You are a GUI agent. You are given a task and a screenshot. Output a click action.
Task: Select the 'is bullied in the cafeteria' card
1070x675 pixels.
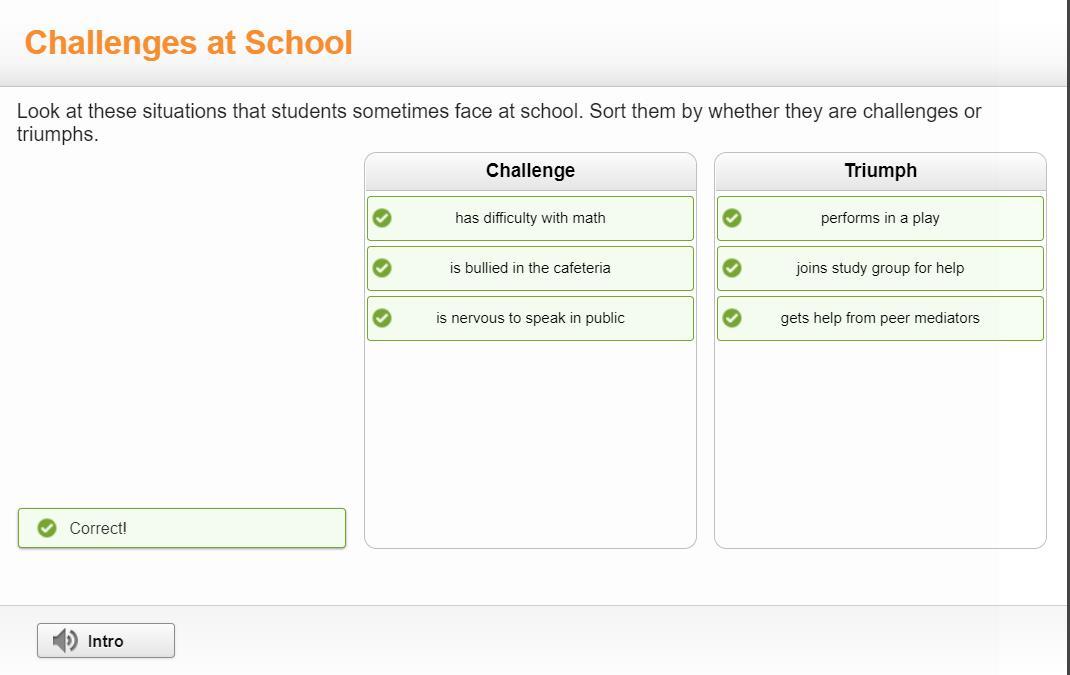pyautogui.click(x=530, y=268)
